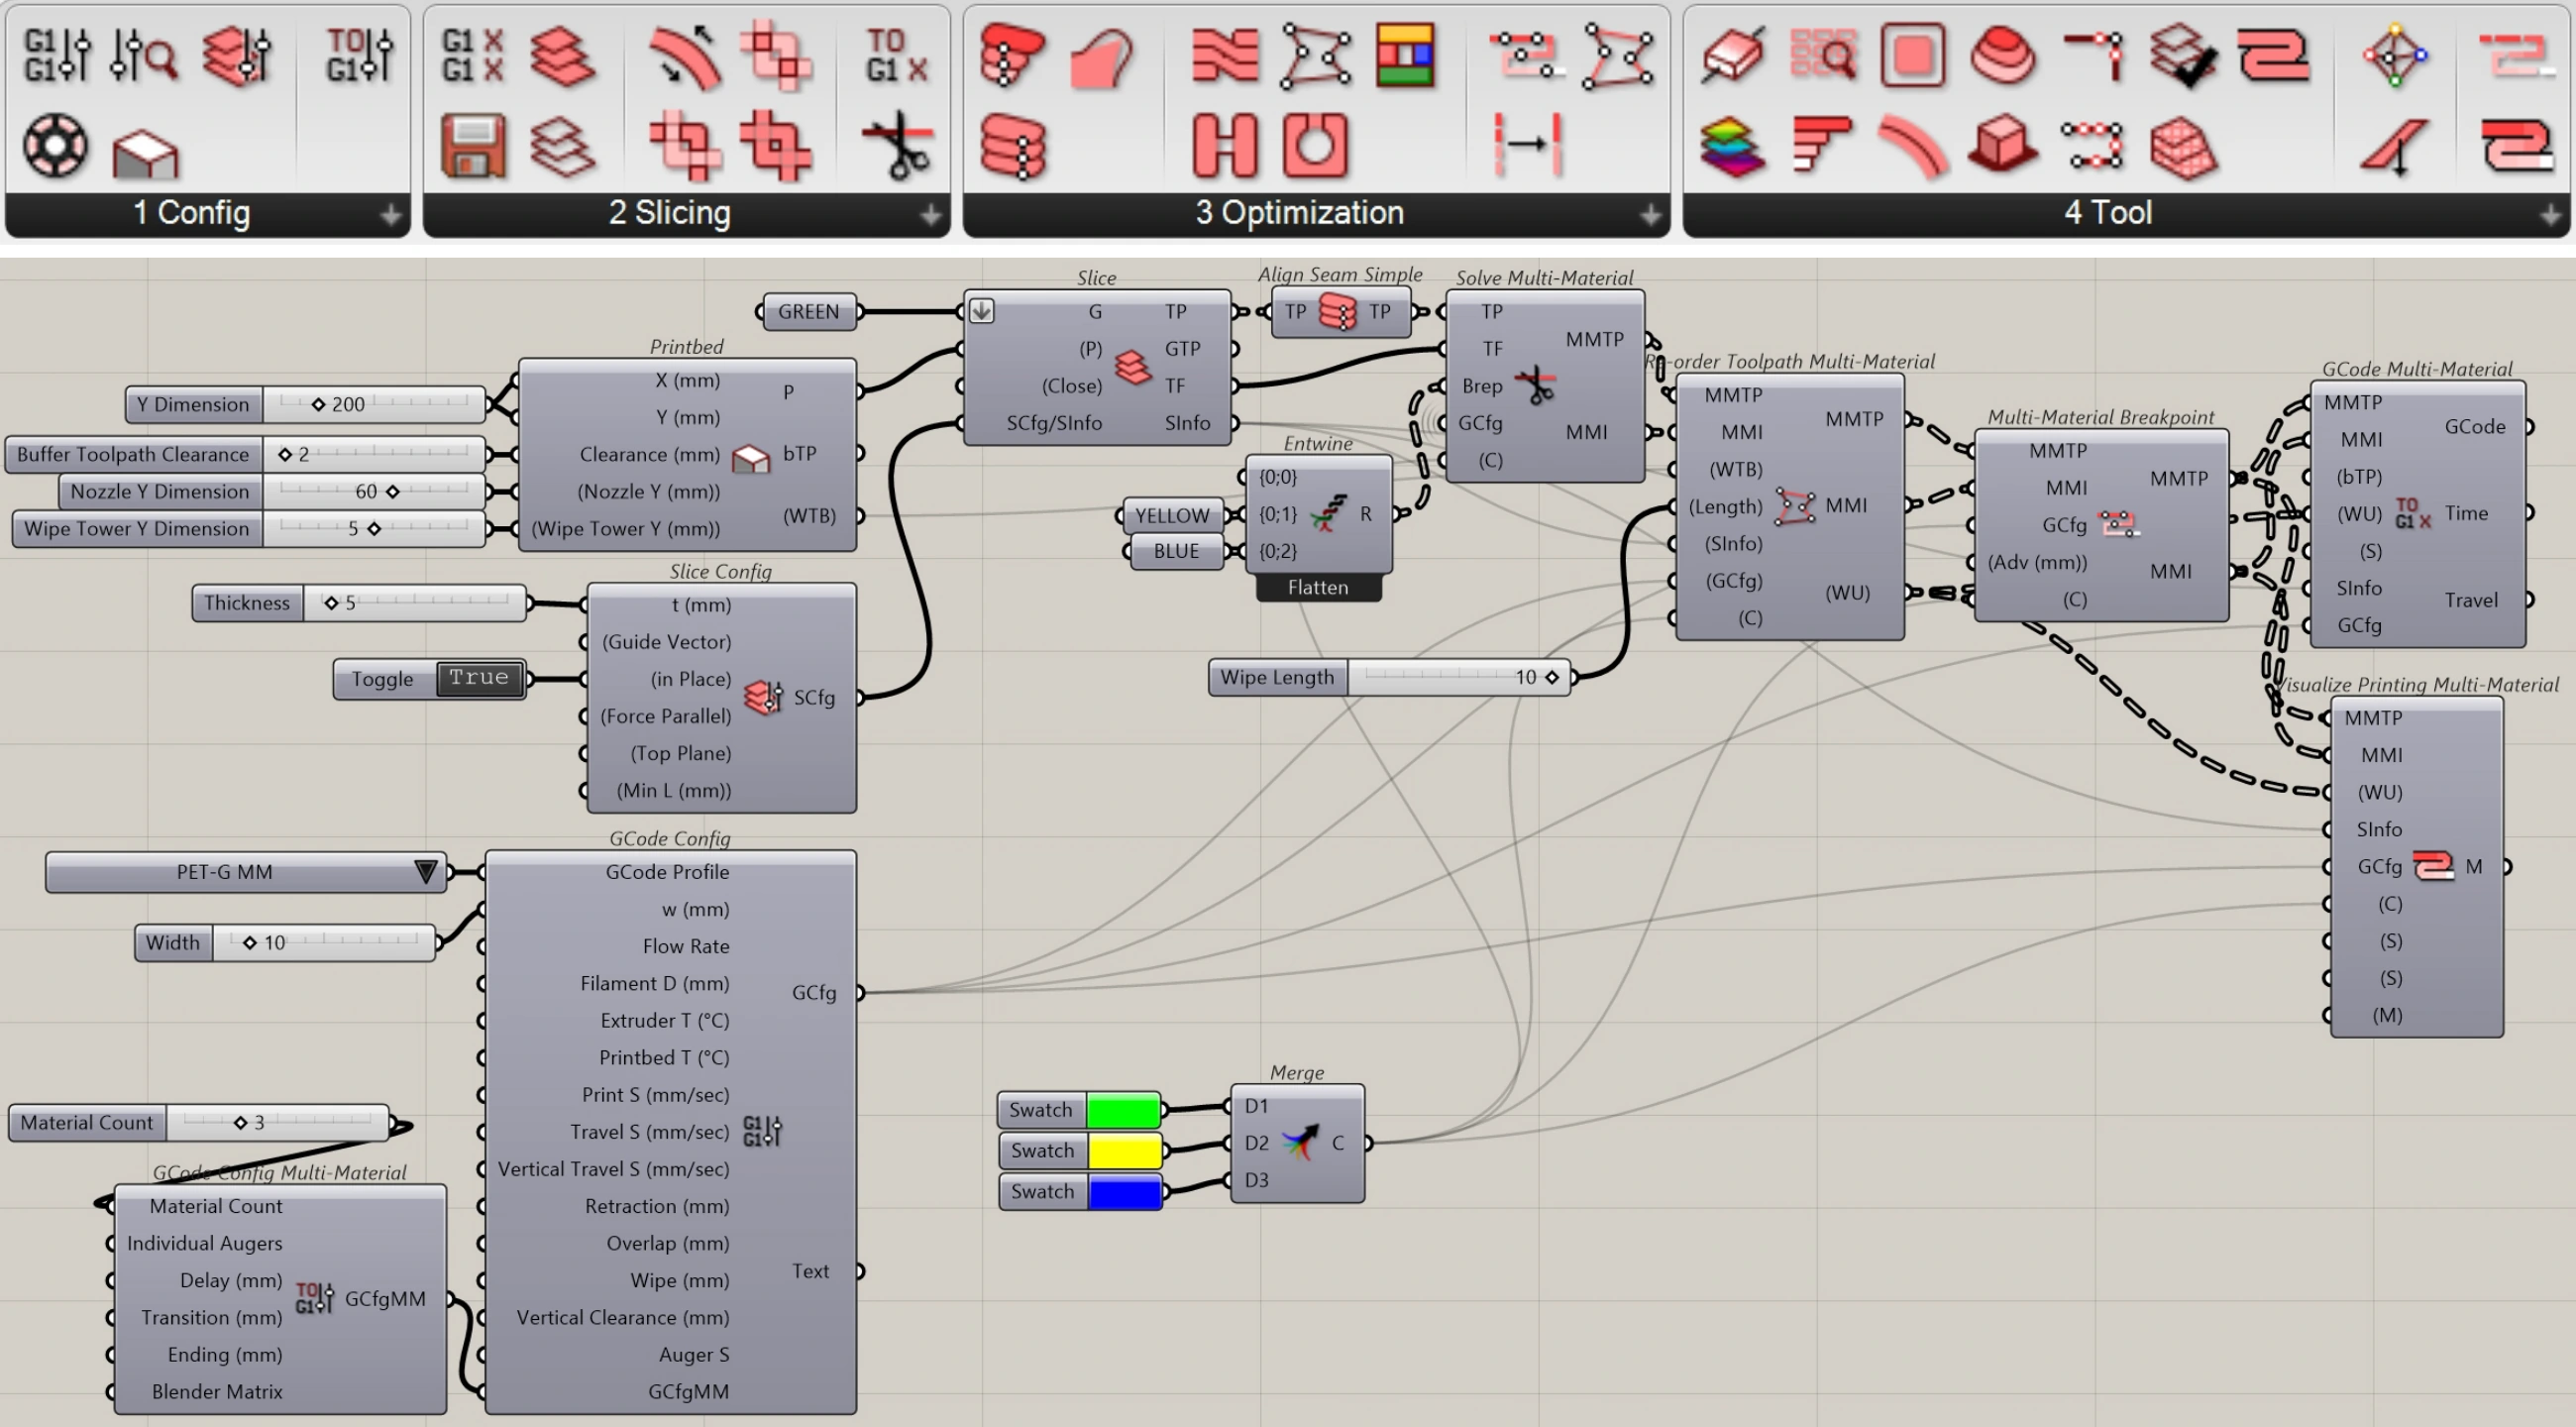This screenshot has width=2576, height=1427.
Task: Open the PET-G MM dropdown list
Action: click(x=245, y=872)
